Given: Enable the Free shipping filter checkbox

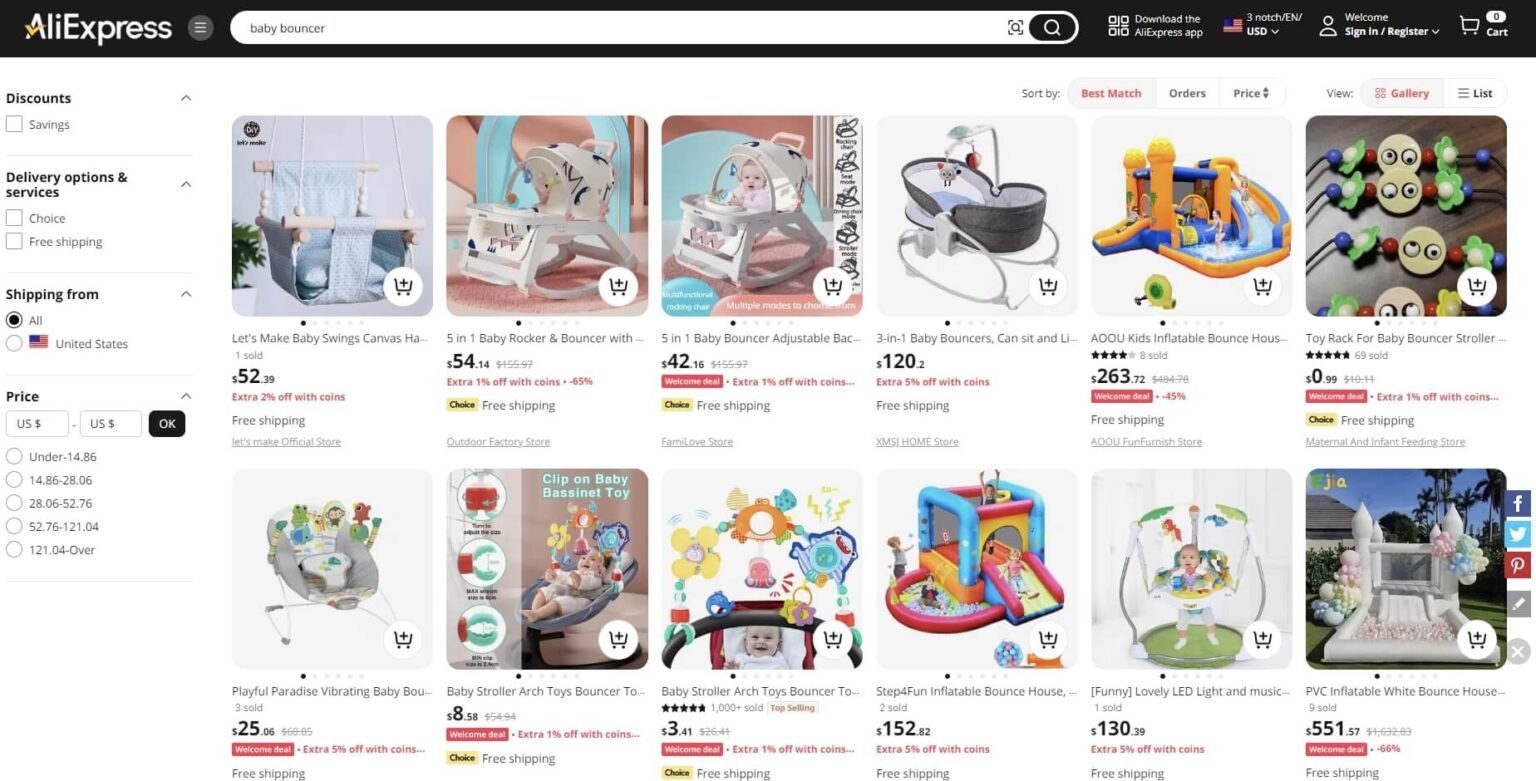Looking at the screenshot, I should pos(14,241).
